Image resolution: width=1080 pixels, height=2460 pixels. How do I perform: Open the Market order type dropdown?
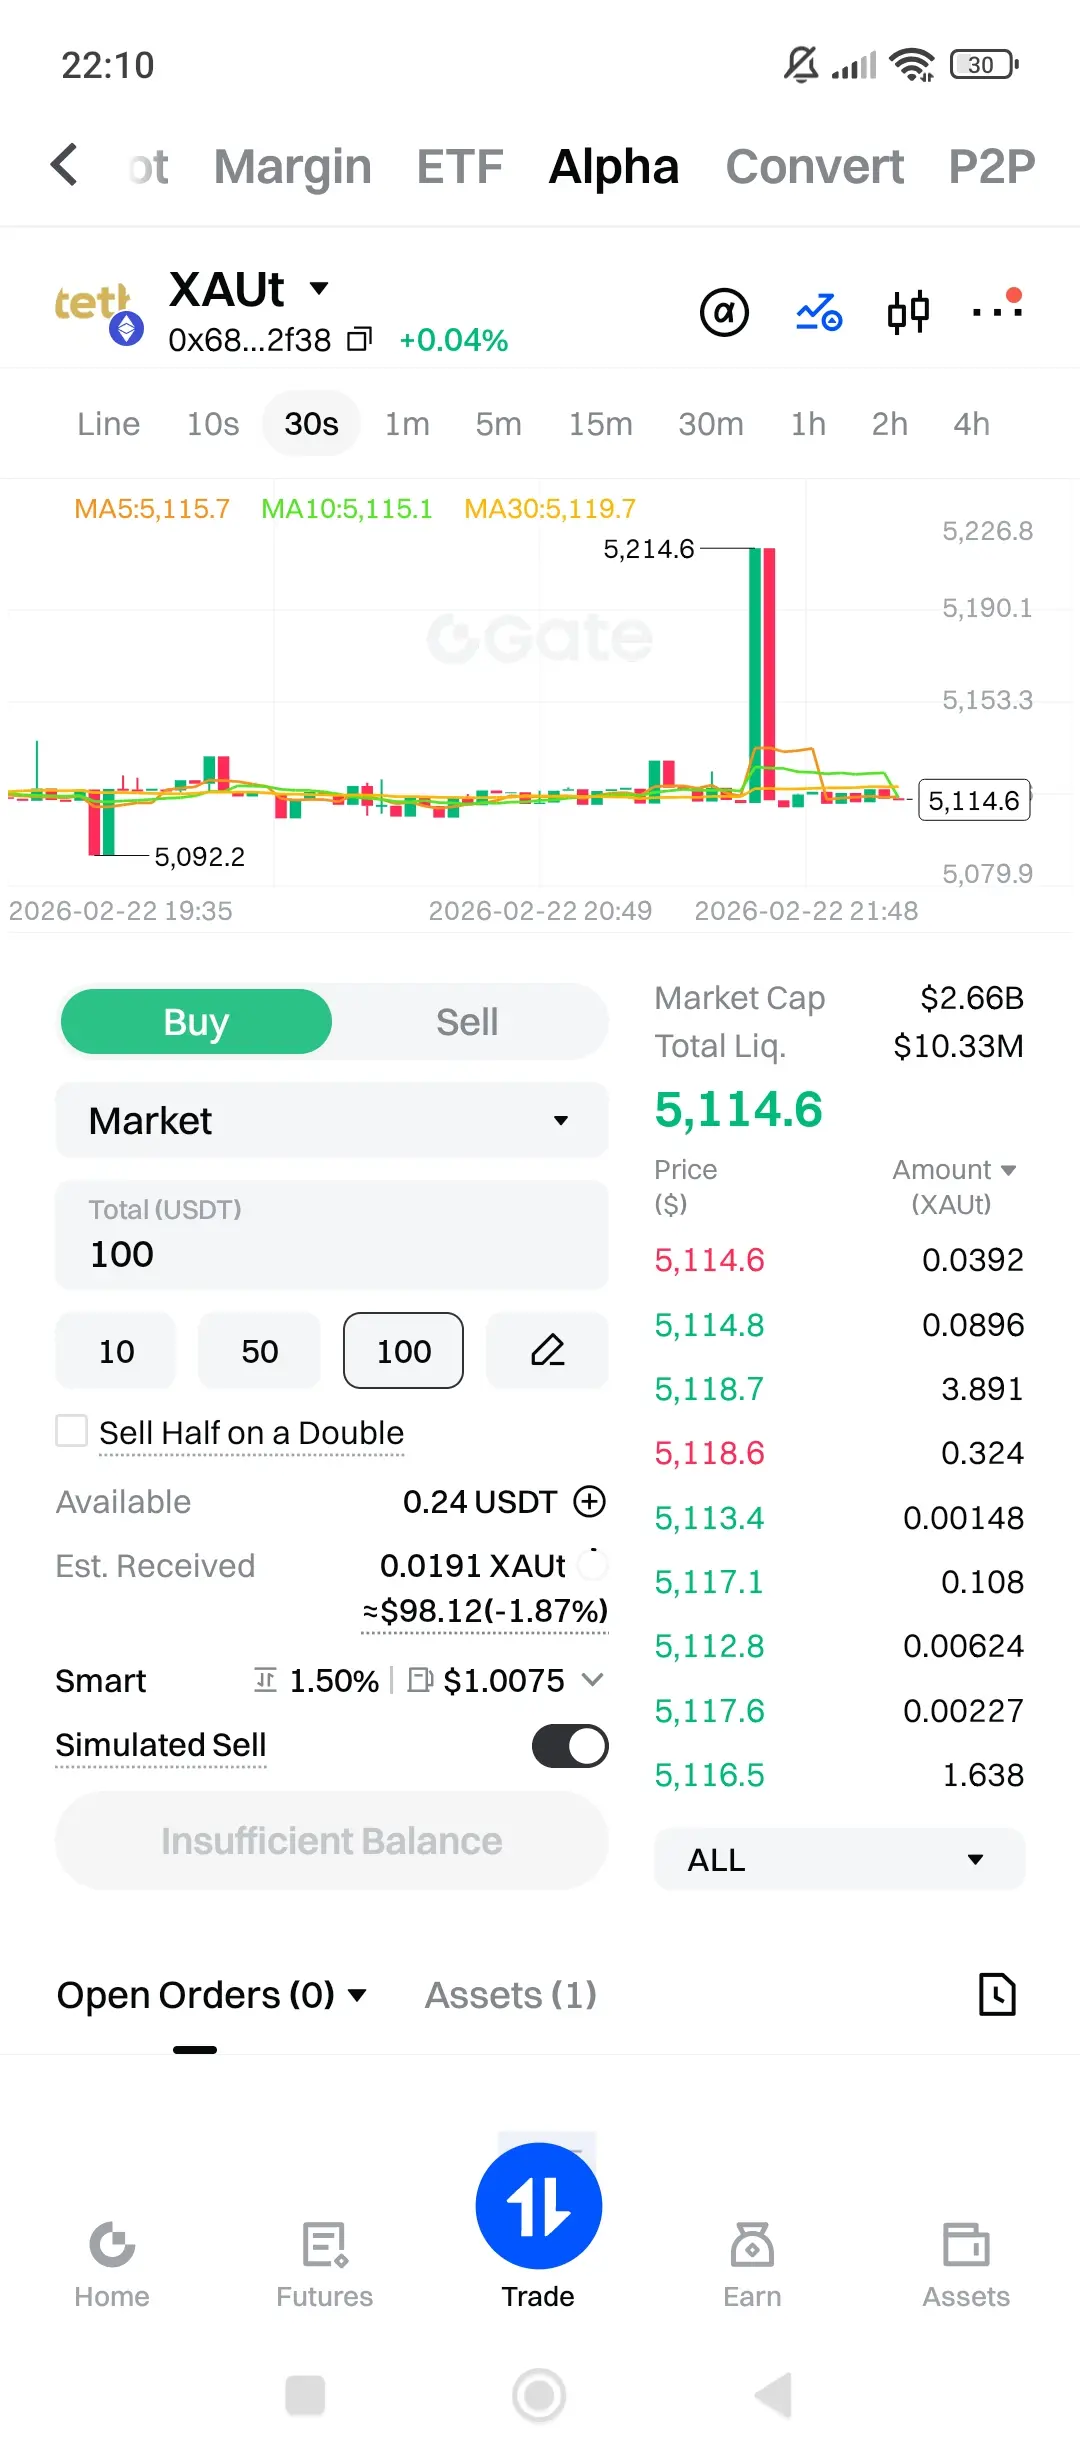coord(332,1120)
